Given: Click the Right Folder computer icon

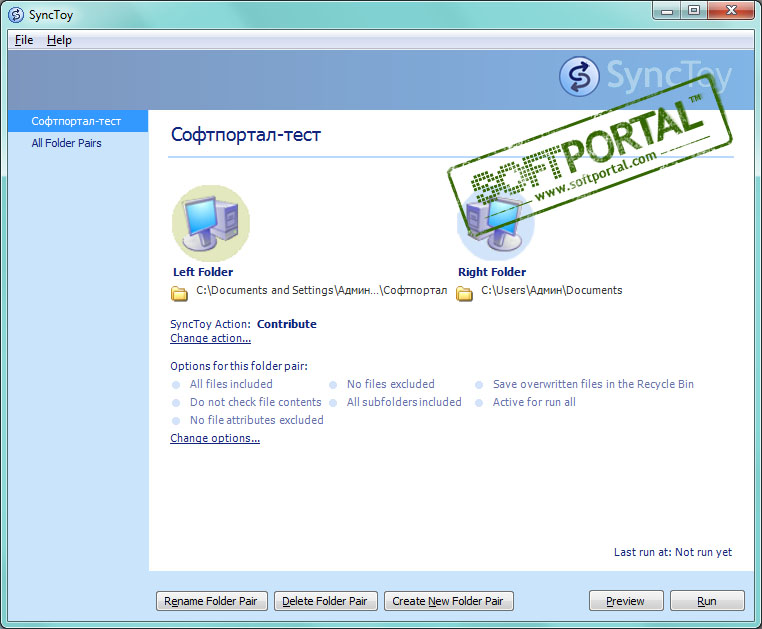Looking at the screenshot, I should pyautogui.click(x=495, y=225).
